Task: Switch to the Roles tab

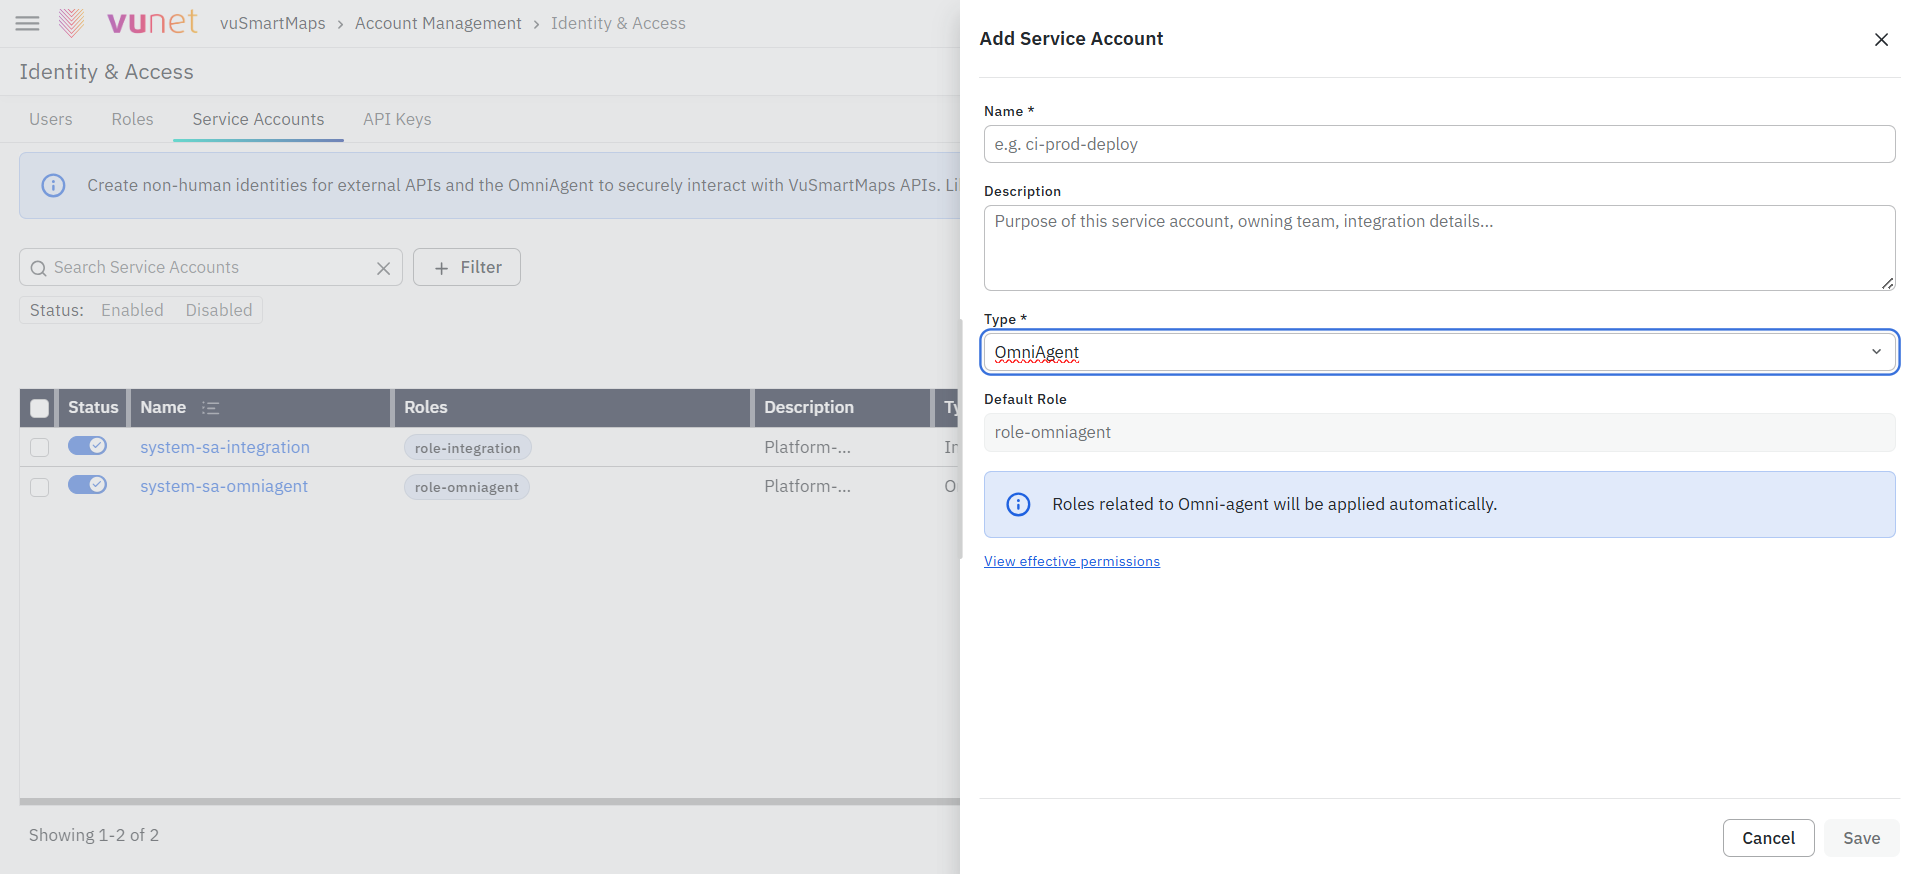Action: [132, 119]
